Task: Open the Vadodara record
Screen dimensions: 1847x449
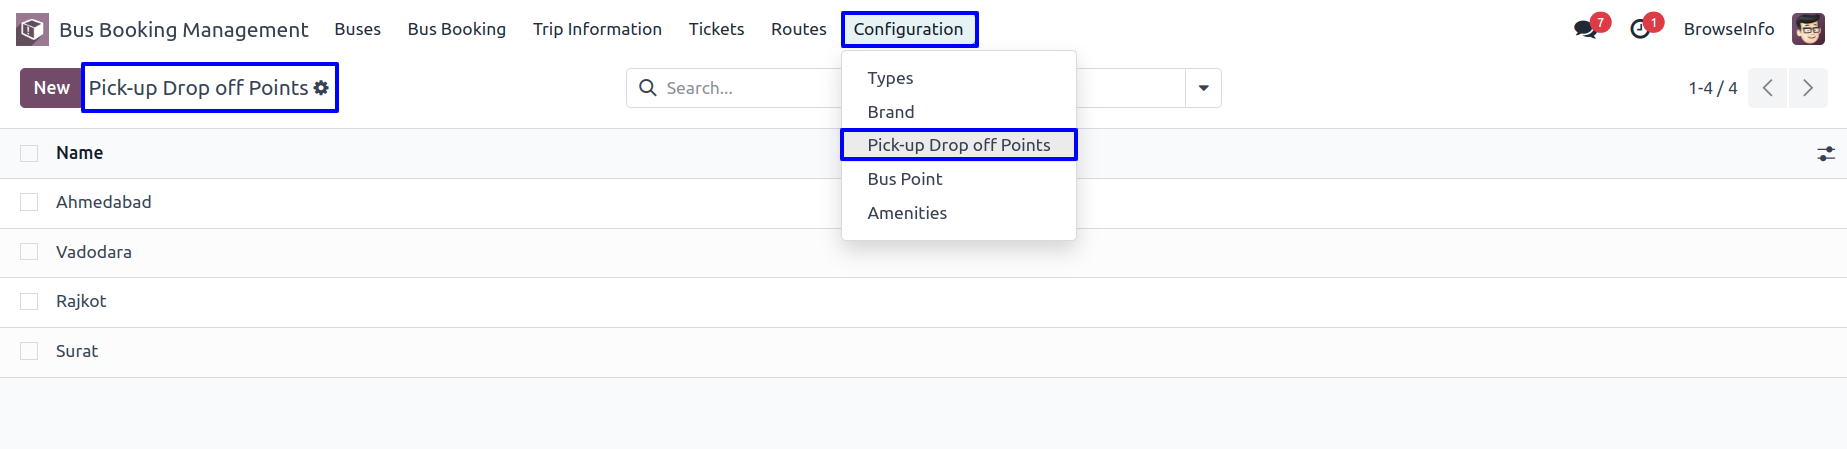Action: point(94,252)
